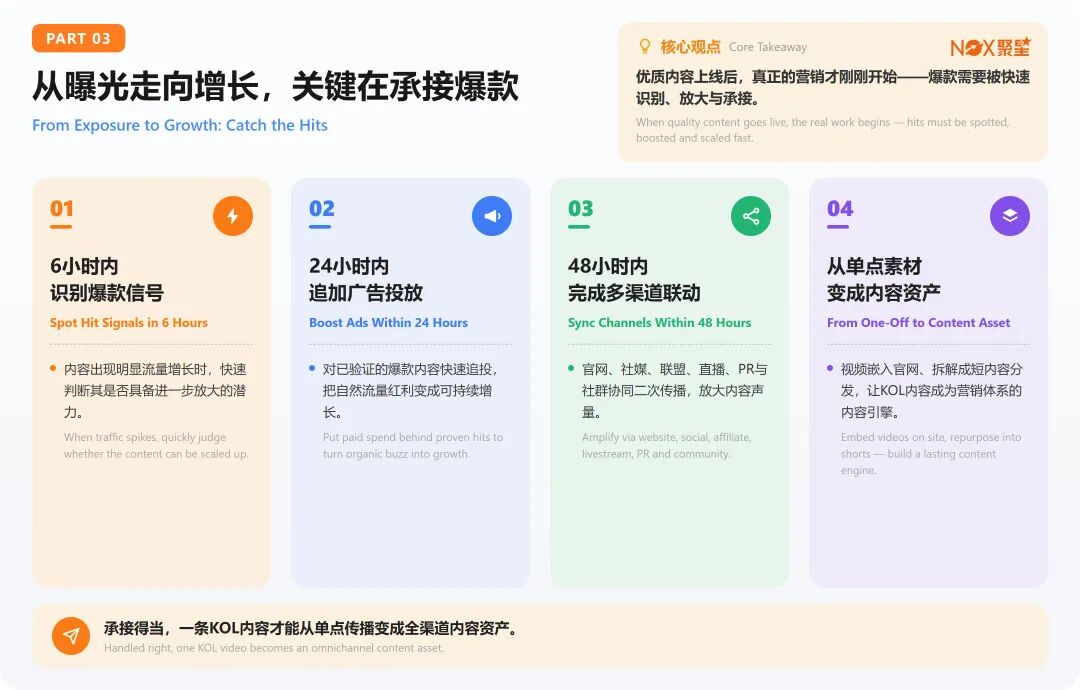Click 'From One-Off to Content Asset'
The width and height of the screenshot is (1080, 690).
pos(918,322)
